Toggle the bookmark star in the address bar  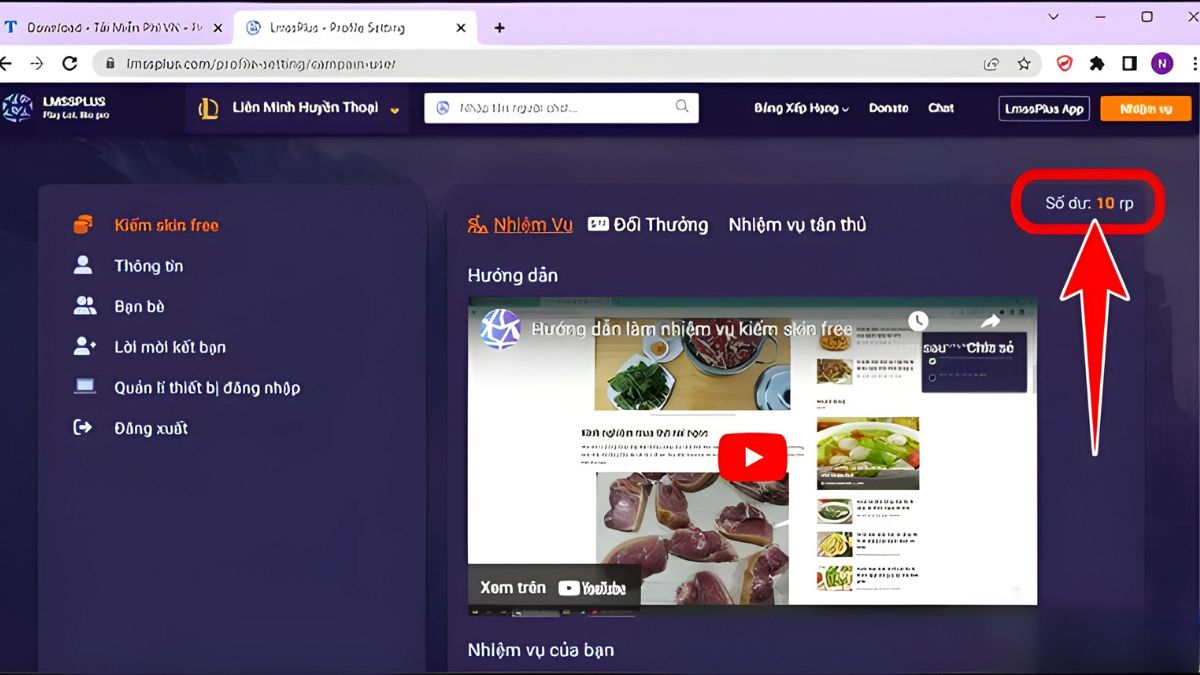(1024, 62)
